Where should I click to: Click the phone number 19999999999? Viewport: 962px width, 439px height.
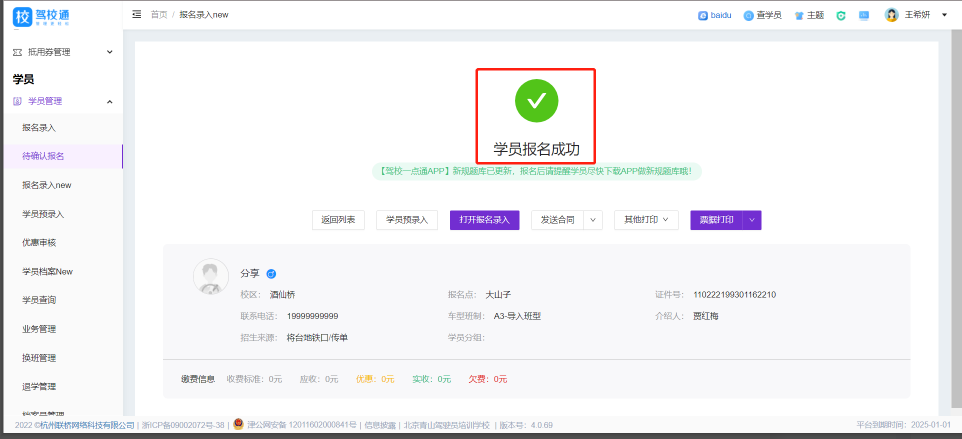click(312, 316)
